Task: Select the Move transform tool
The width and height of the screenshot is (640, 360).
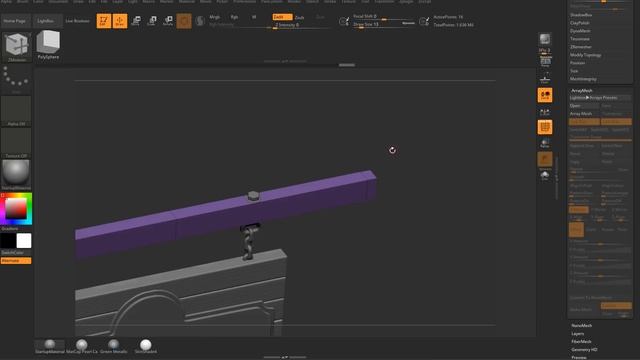Action: pyautogui.click(x=136, y=21)
